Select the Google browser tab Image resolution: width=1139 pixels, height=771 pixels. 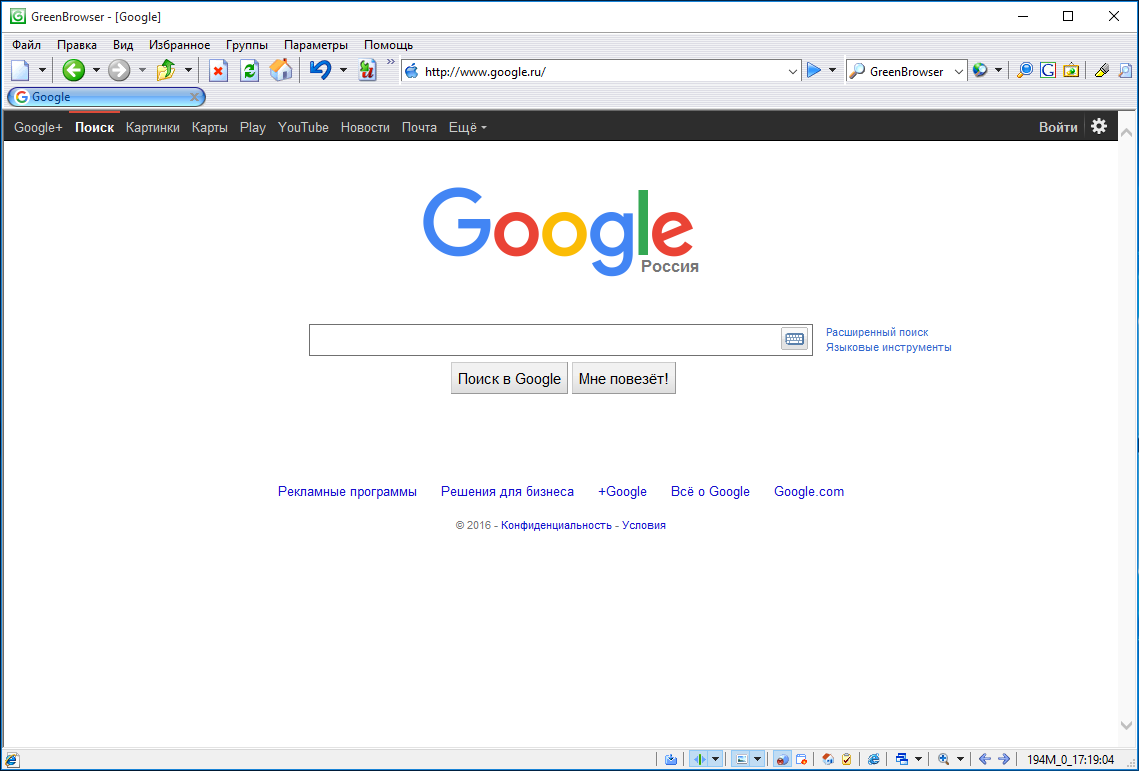click(x=106, y=97)
